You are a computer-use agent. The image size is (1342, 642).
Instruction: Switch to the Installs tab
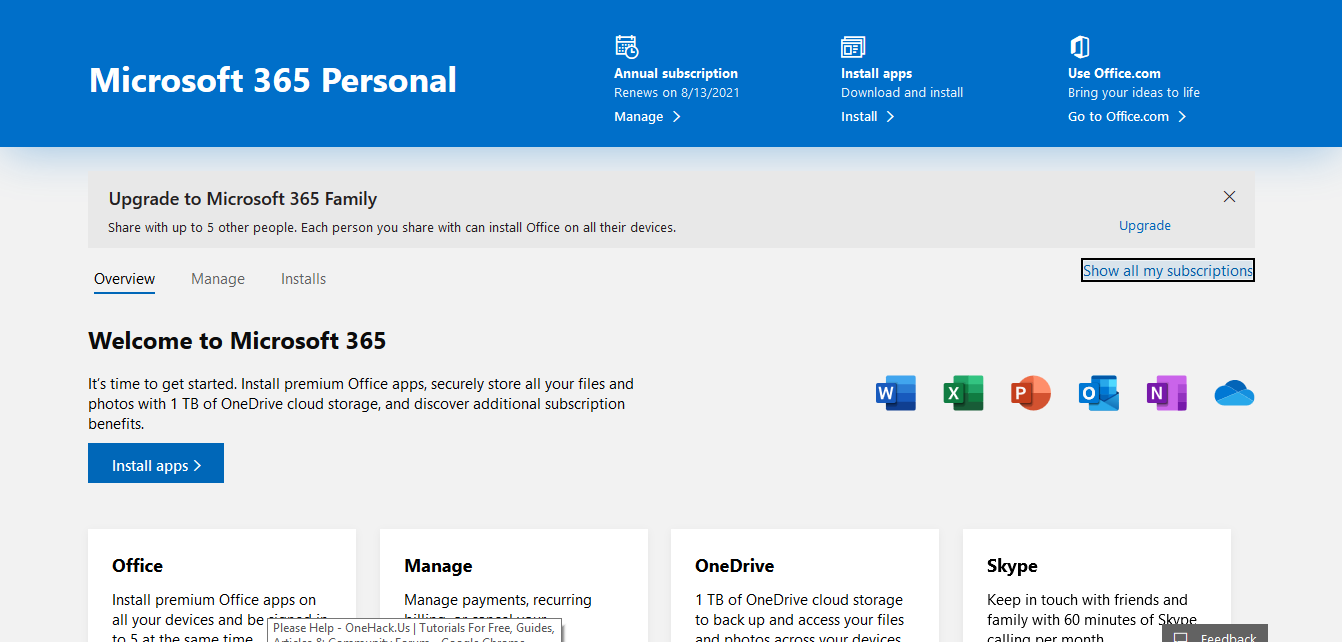click(304, 280)
